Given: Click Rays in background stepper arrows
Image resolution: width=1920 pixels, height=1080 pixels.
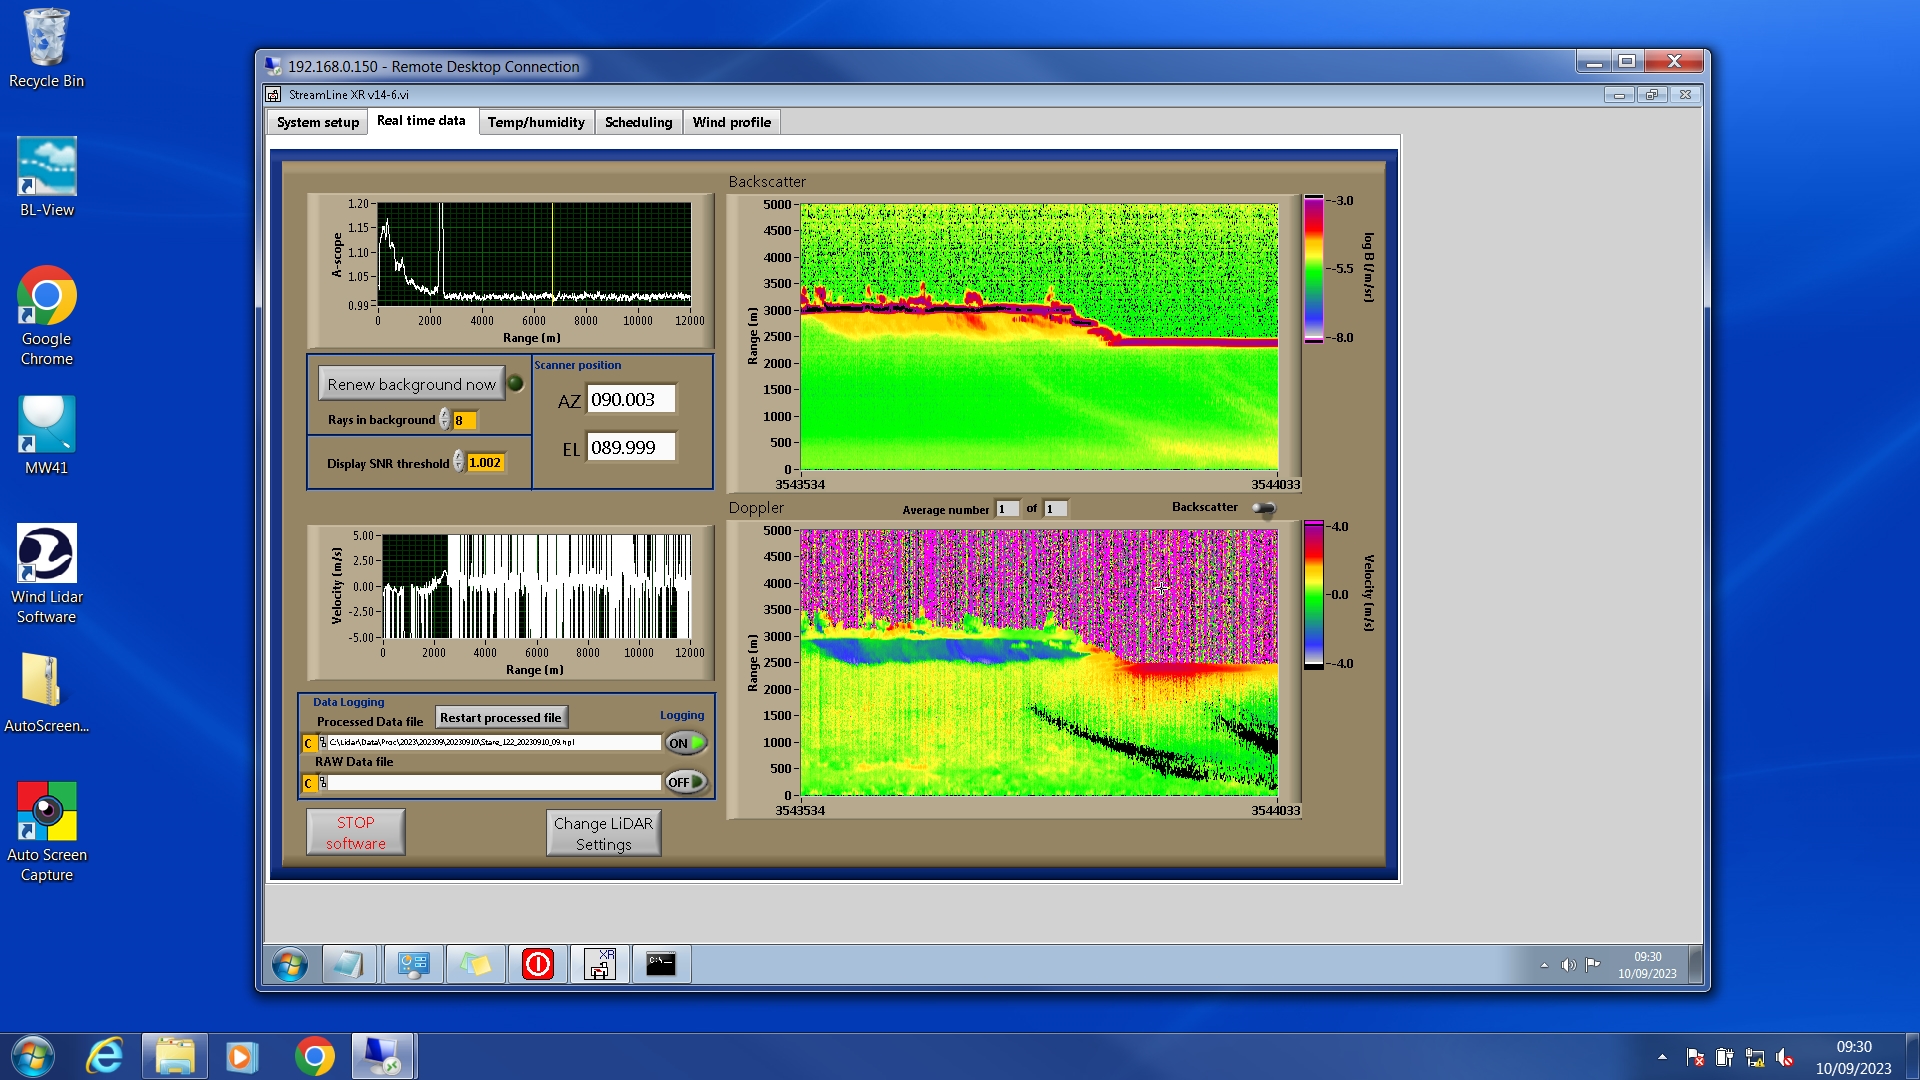Looking at the screenshot, I should coord(445,420).
